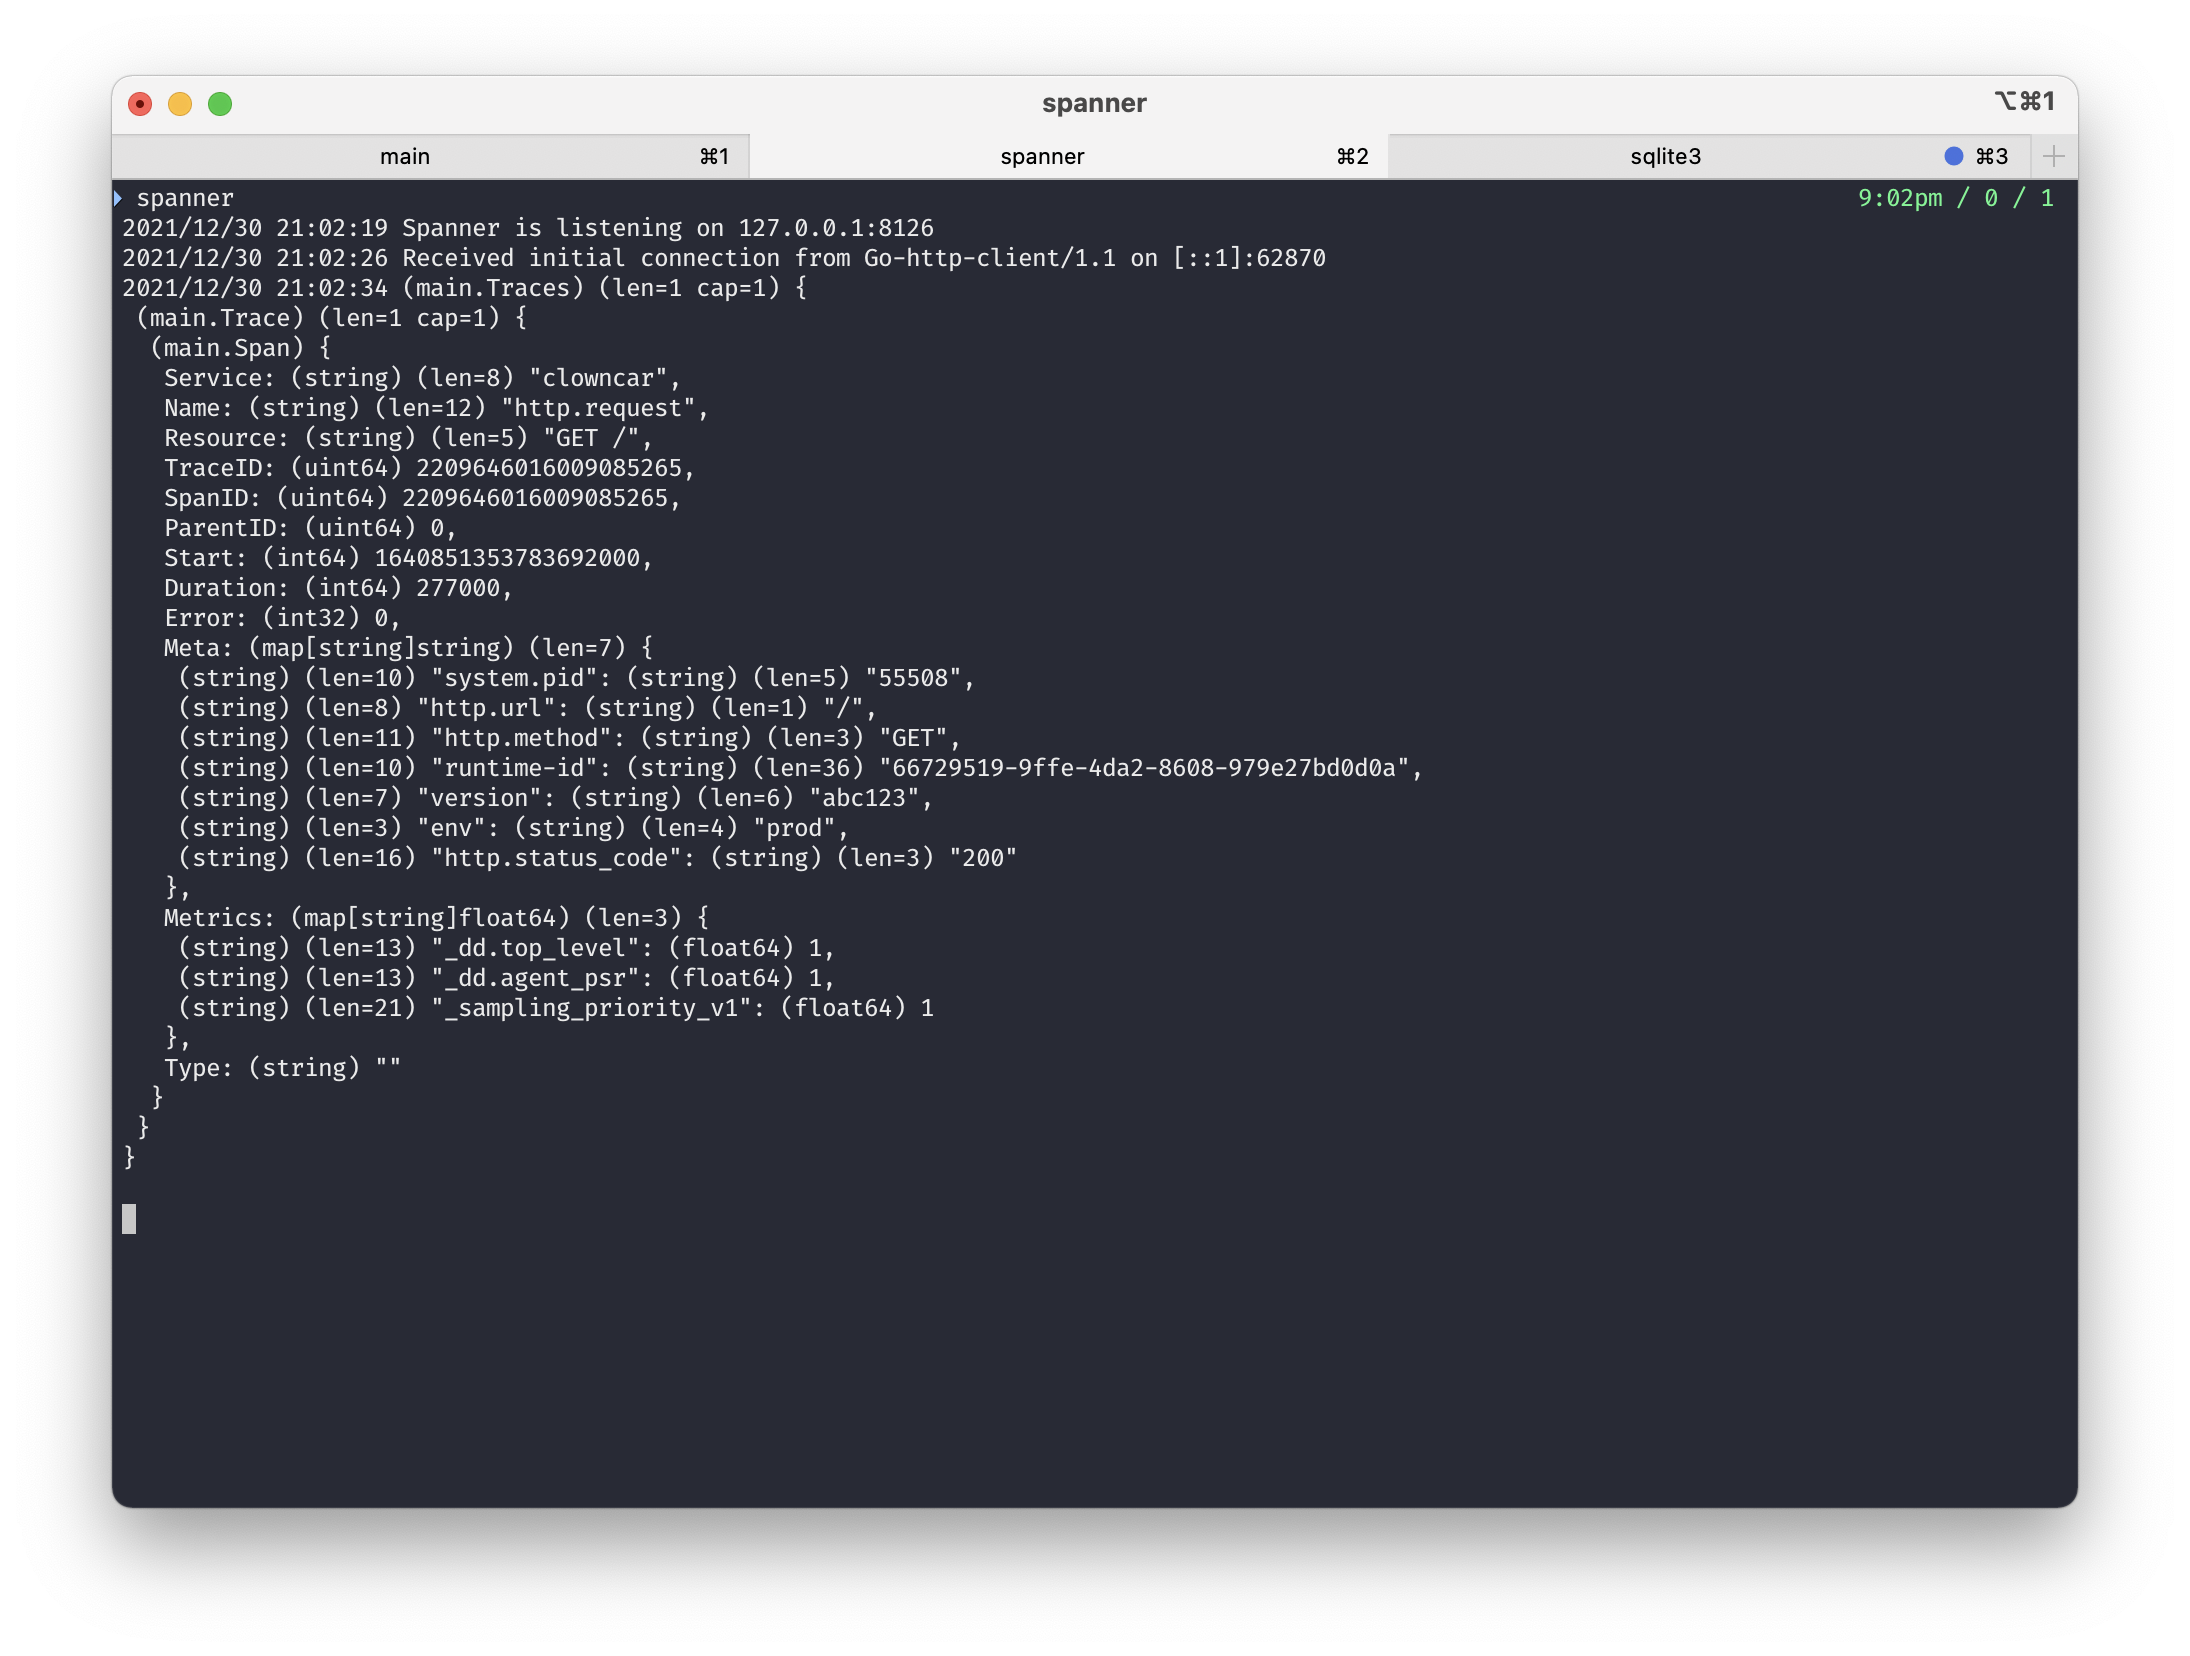The height and width of the screenshot is (1656, 2190).
Task: Click the "clowncar" service name
Action: click(597, 378)
